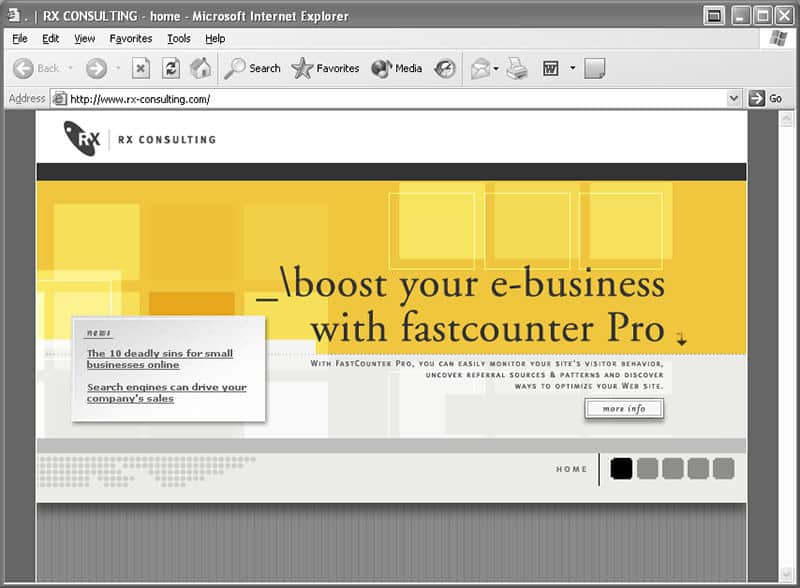This screenshot has width=800, height=588.
Task: Open the Mail dropdown arrow
Action: click(x=496, y=68)
